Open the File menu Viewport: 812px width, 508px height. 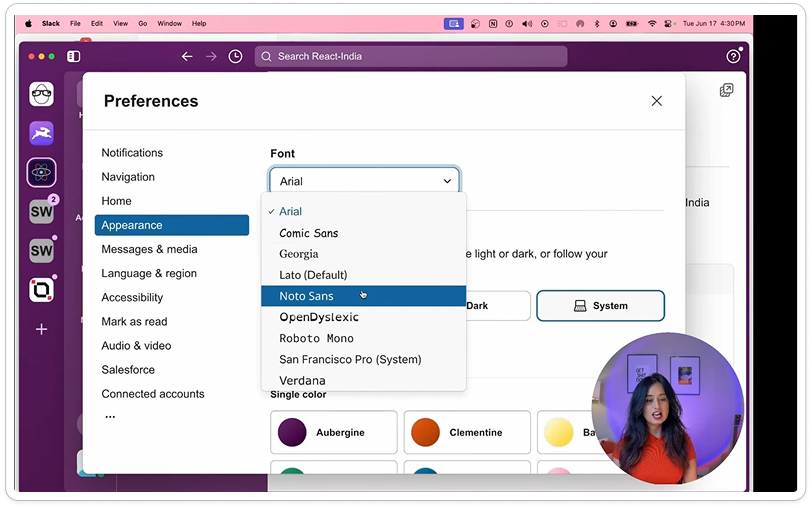(x=75, y=23)
